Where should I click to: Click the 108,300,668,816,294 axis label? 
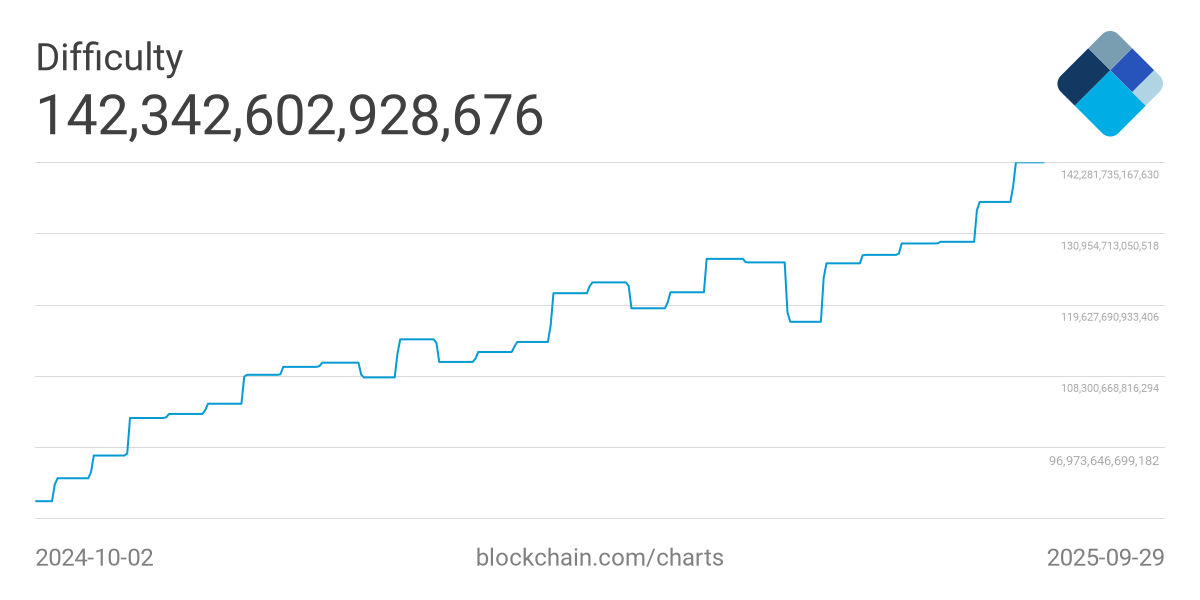tap(1110, 388)
